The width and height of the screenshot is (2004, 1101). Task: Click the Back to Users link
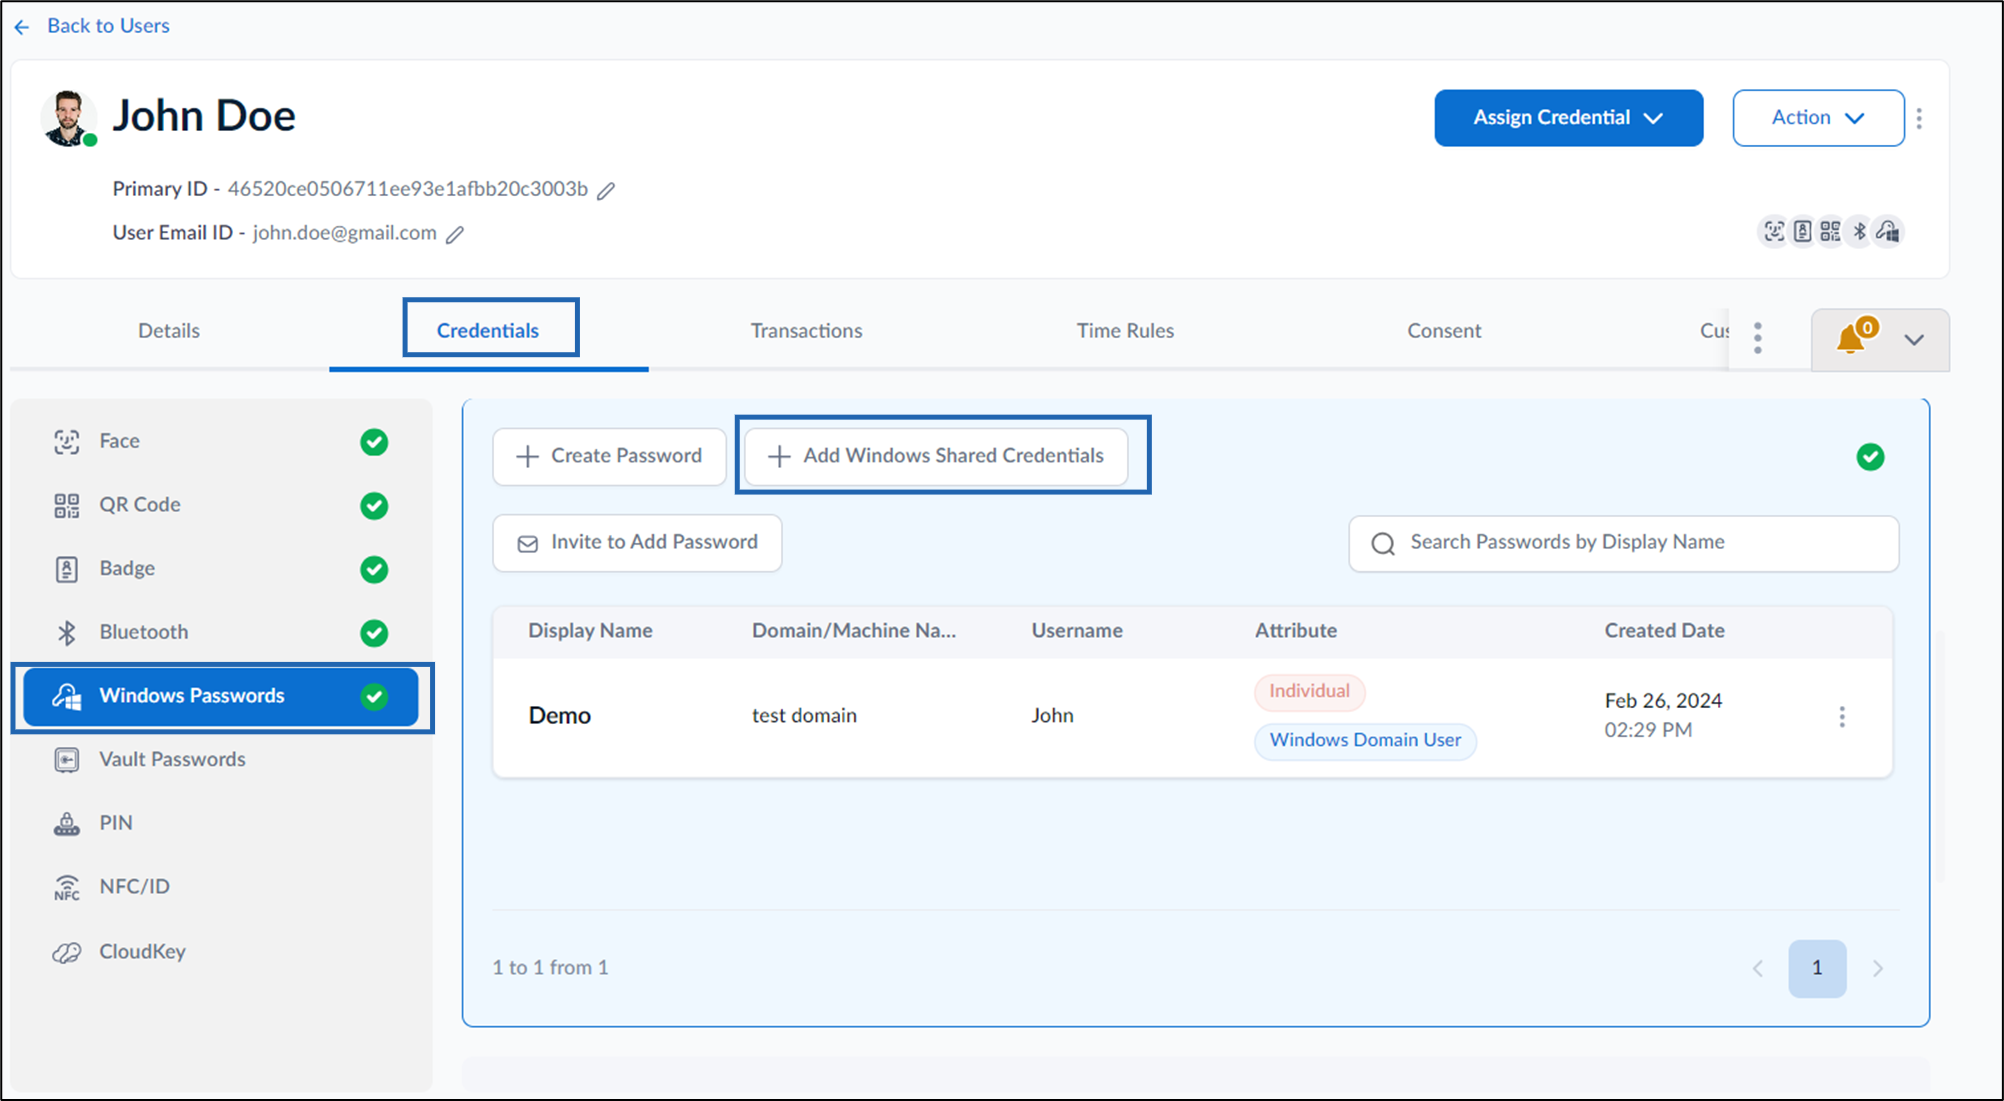(108, 26)
